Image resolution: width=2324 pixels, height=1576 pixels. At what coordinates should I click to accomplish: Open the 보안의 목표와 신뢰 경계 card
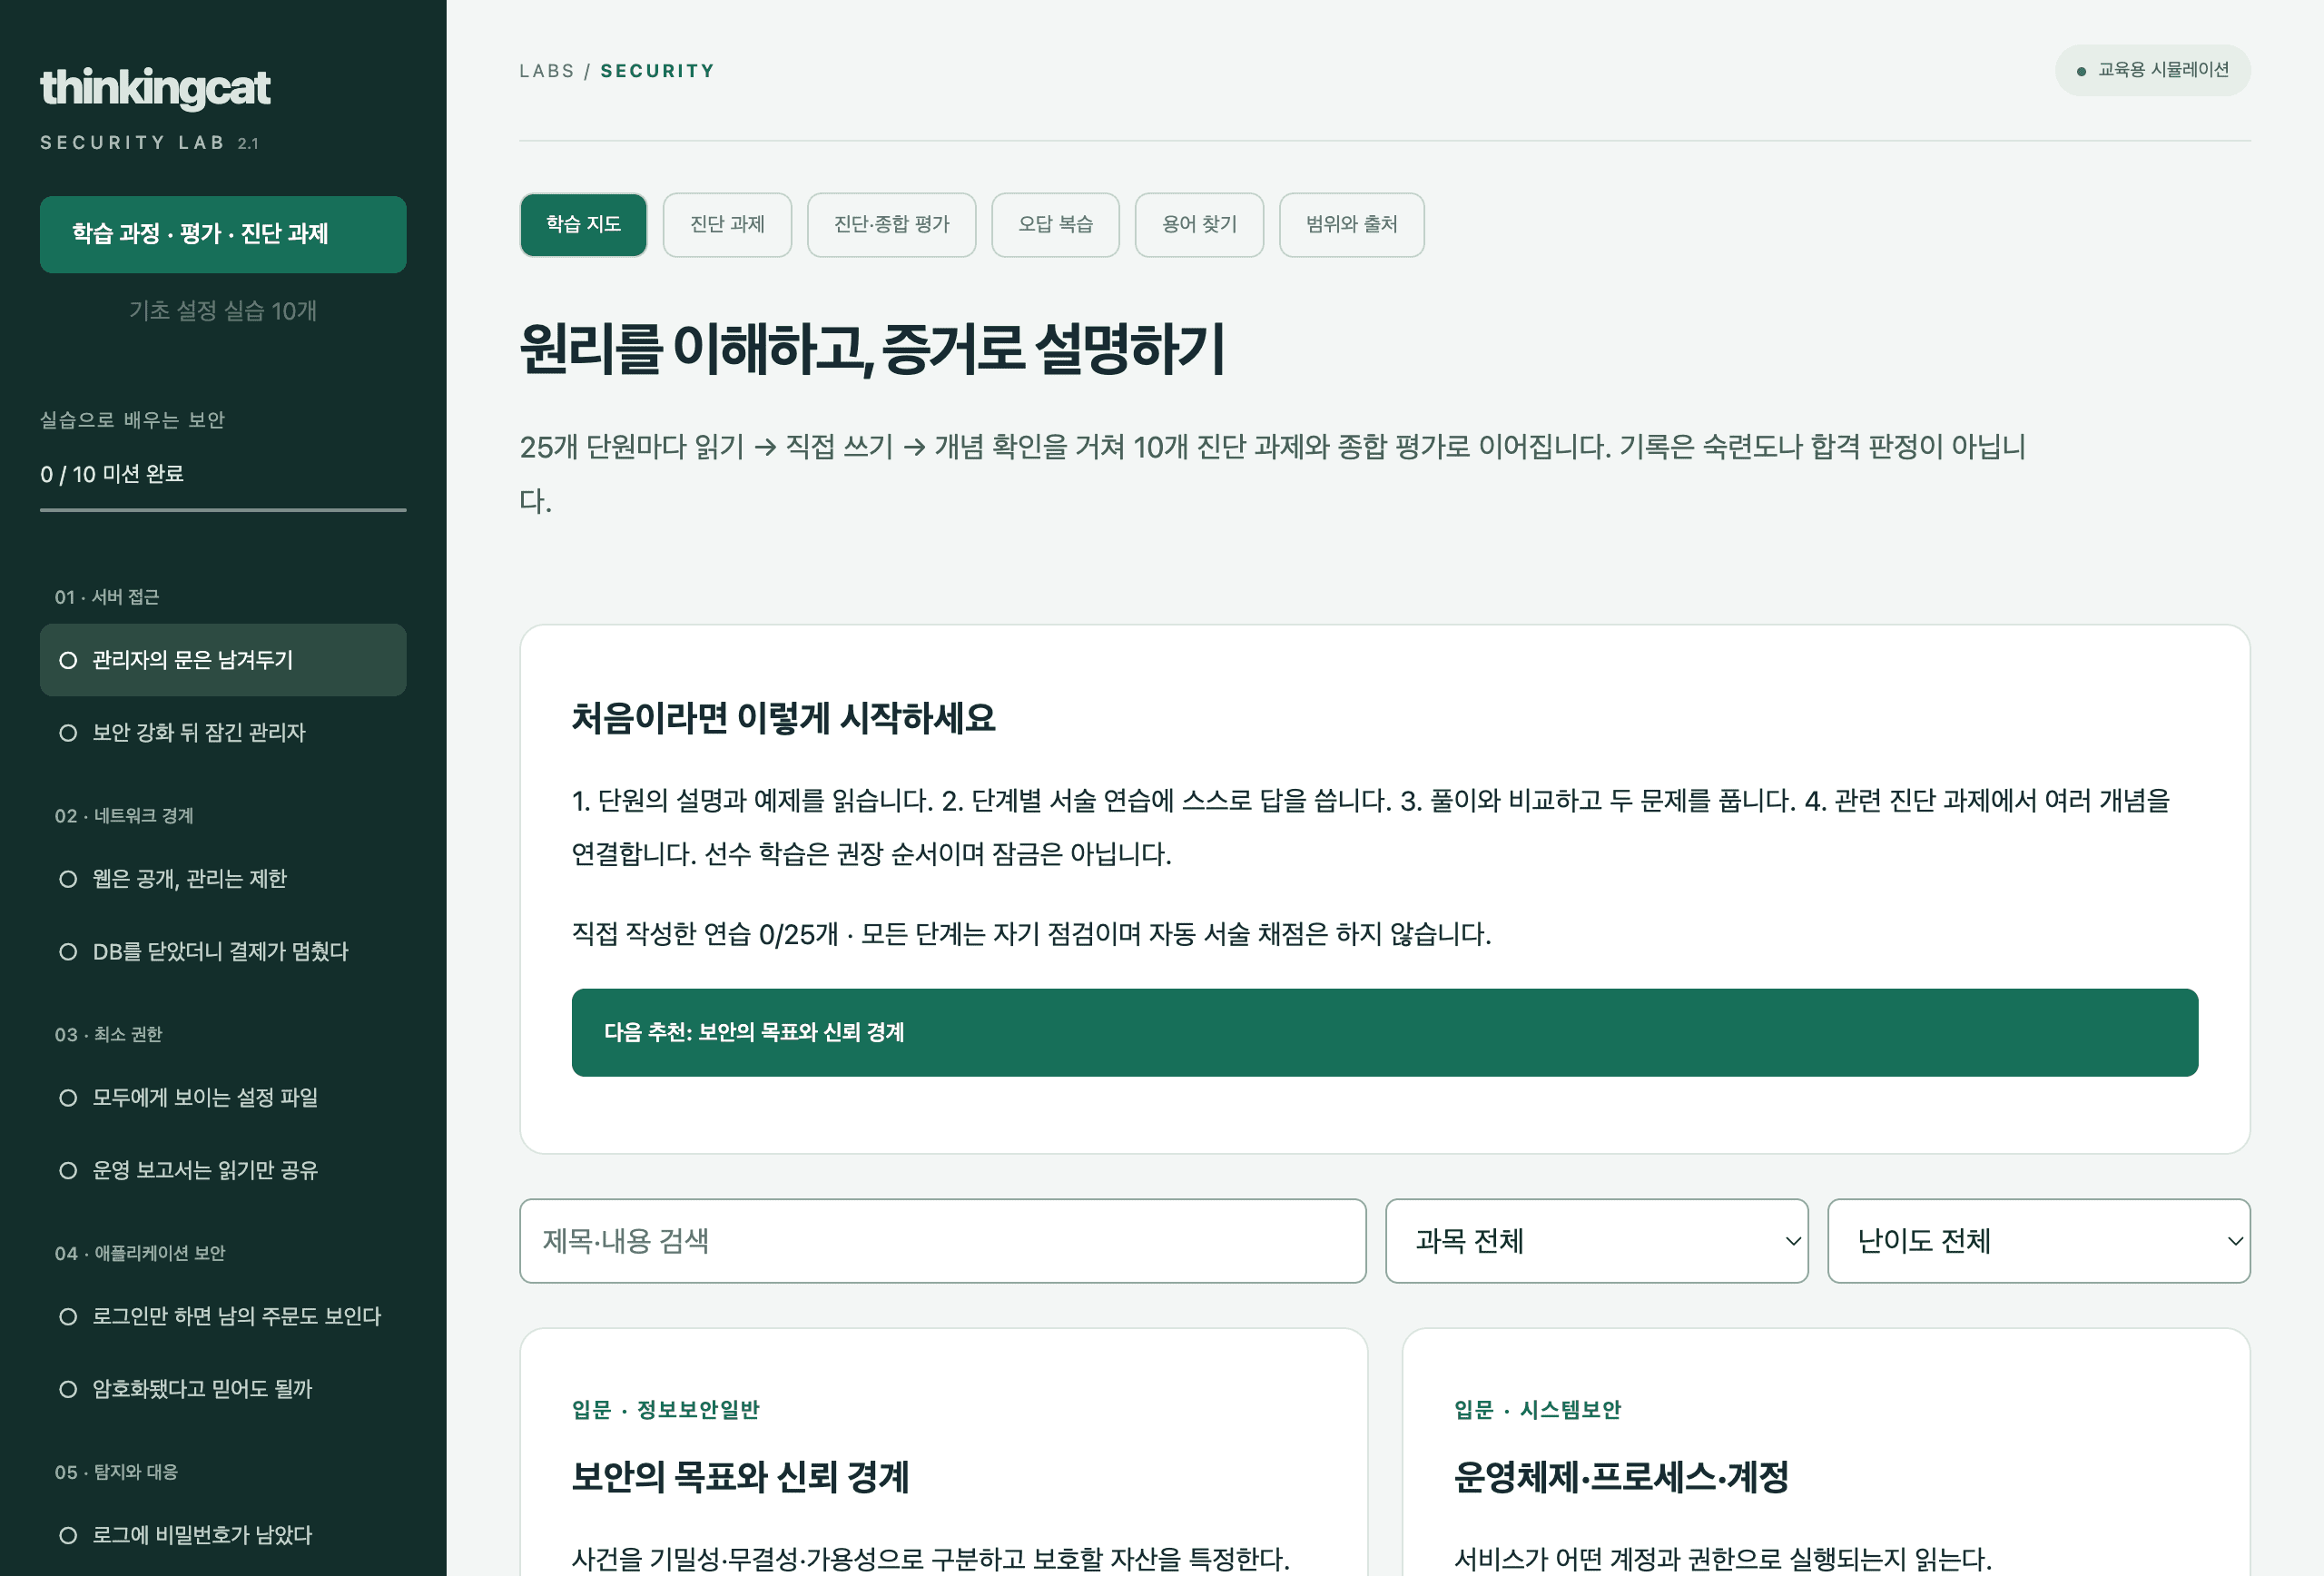(x=943, y=1452)
